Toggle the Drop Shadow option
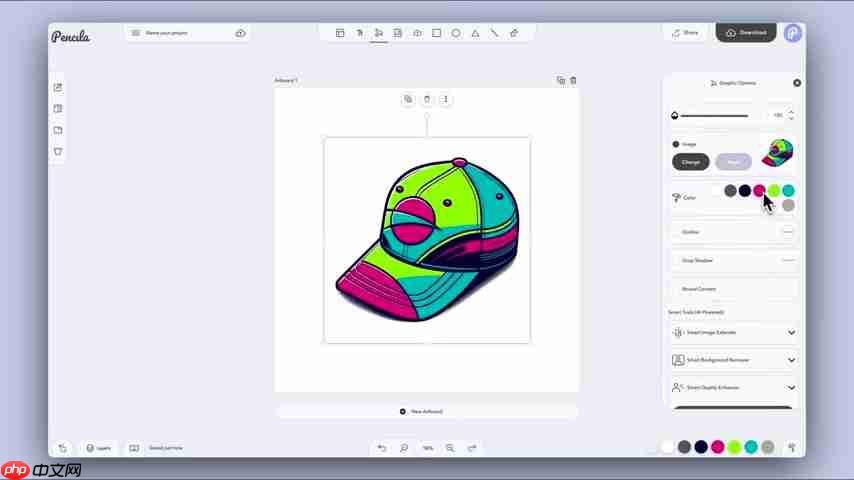The width and height of the screenshot is (854, 480). click(788, 260)
